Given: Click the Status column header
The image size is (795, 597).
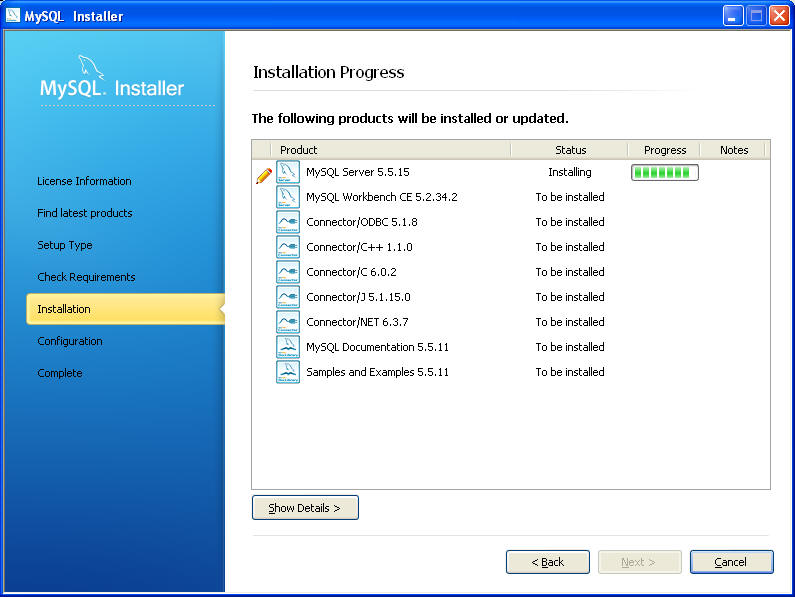Looking at the screenshot, I should pyautogui.click(x=570, y=150).
